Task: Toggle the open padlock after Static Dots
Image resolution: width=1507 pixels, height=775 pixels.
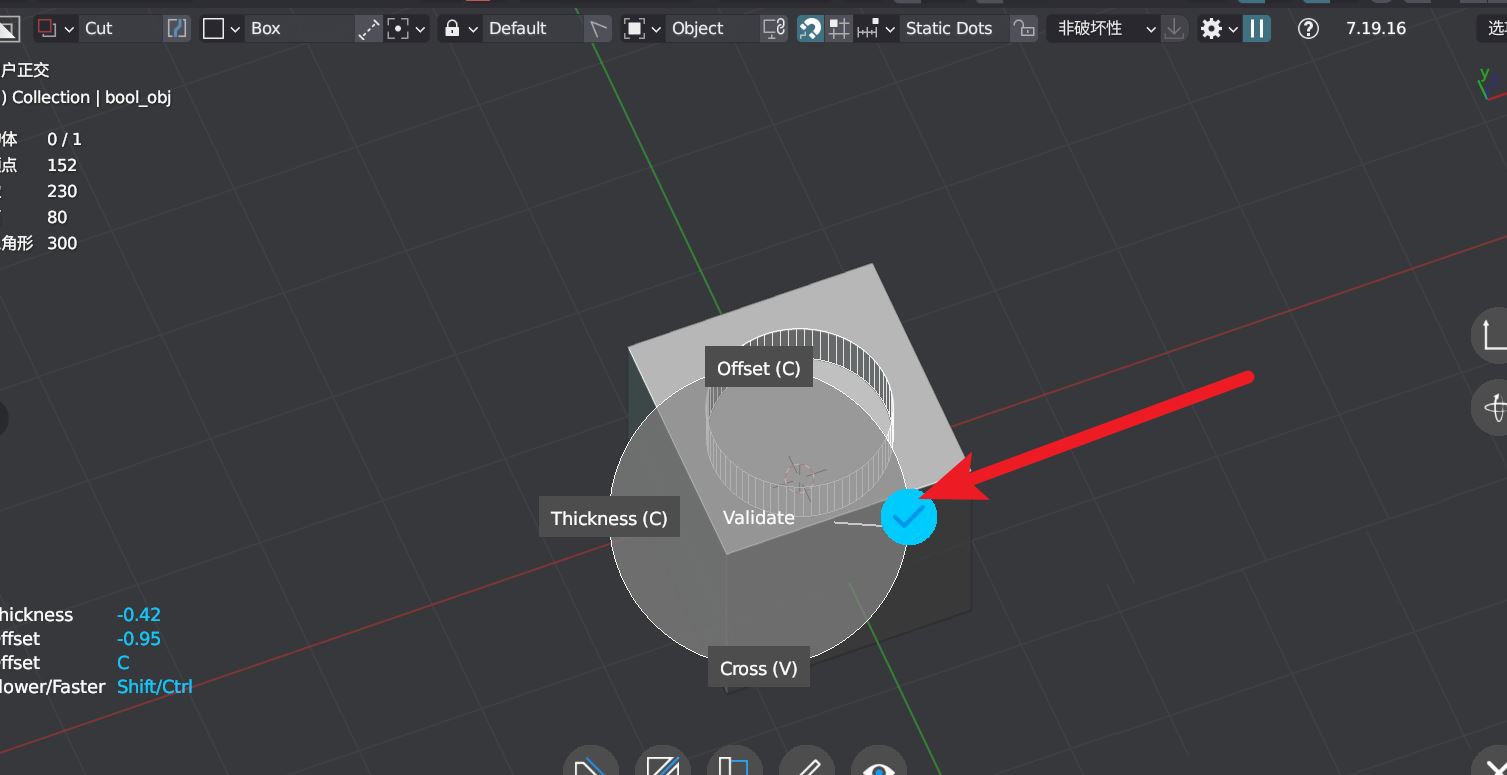Action: click(1023, 29)
